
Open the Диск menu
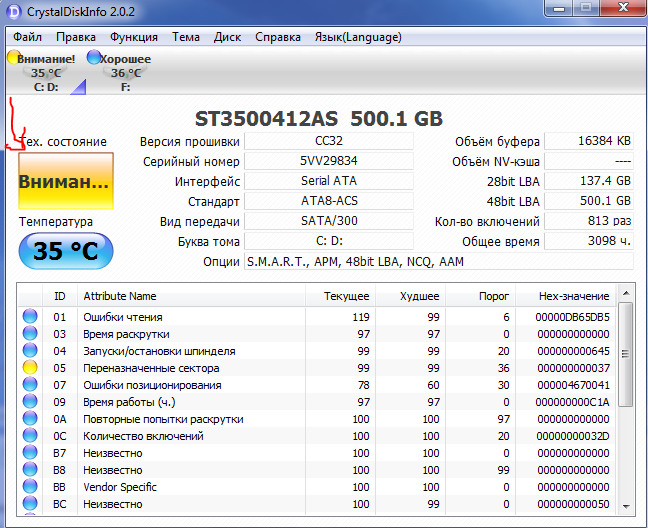[x=227, y=37]
